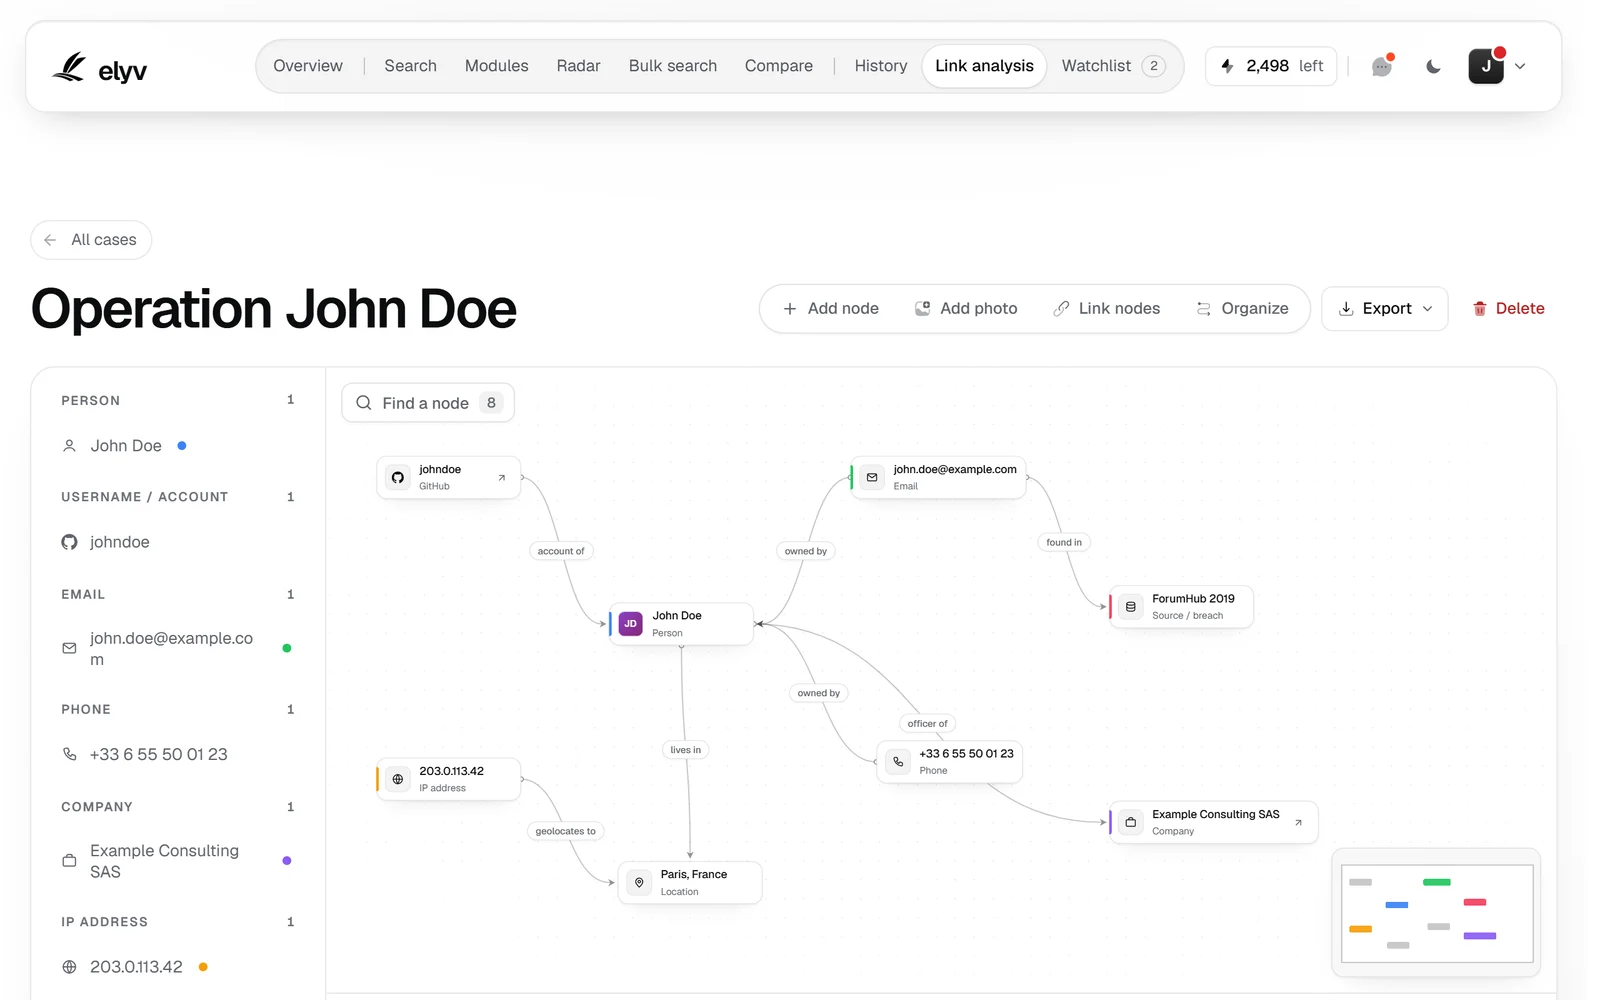Click the elyv logo
Viewport: 1600px width, 1000px height.
coord(99,67)
